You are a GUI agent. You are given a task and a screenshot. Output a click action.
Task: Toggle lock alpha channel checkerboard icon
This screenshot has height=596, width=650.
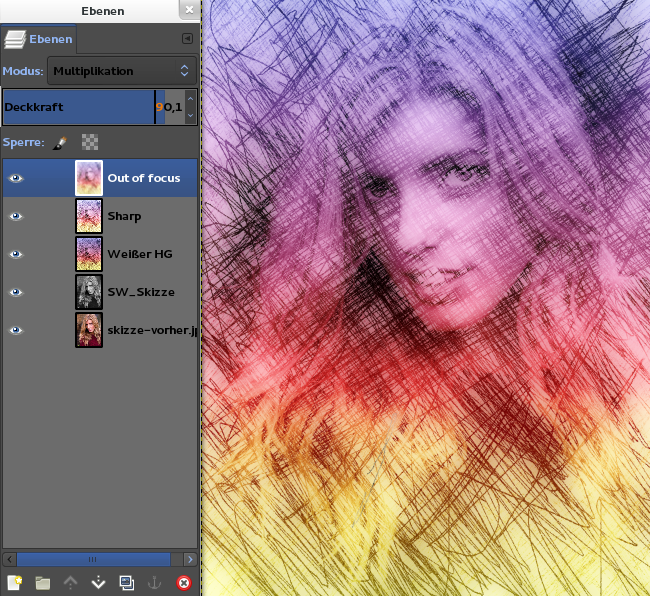tap(90, 142)
